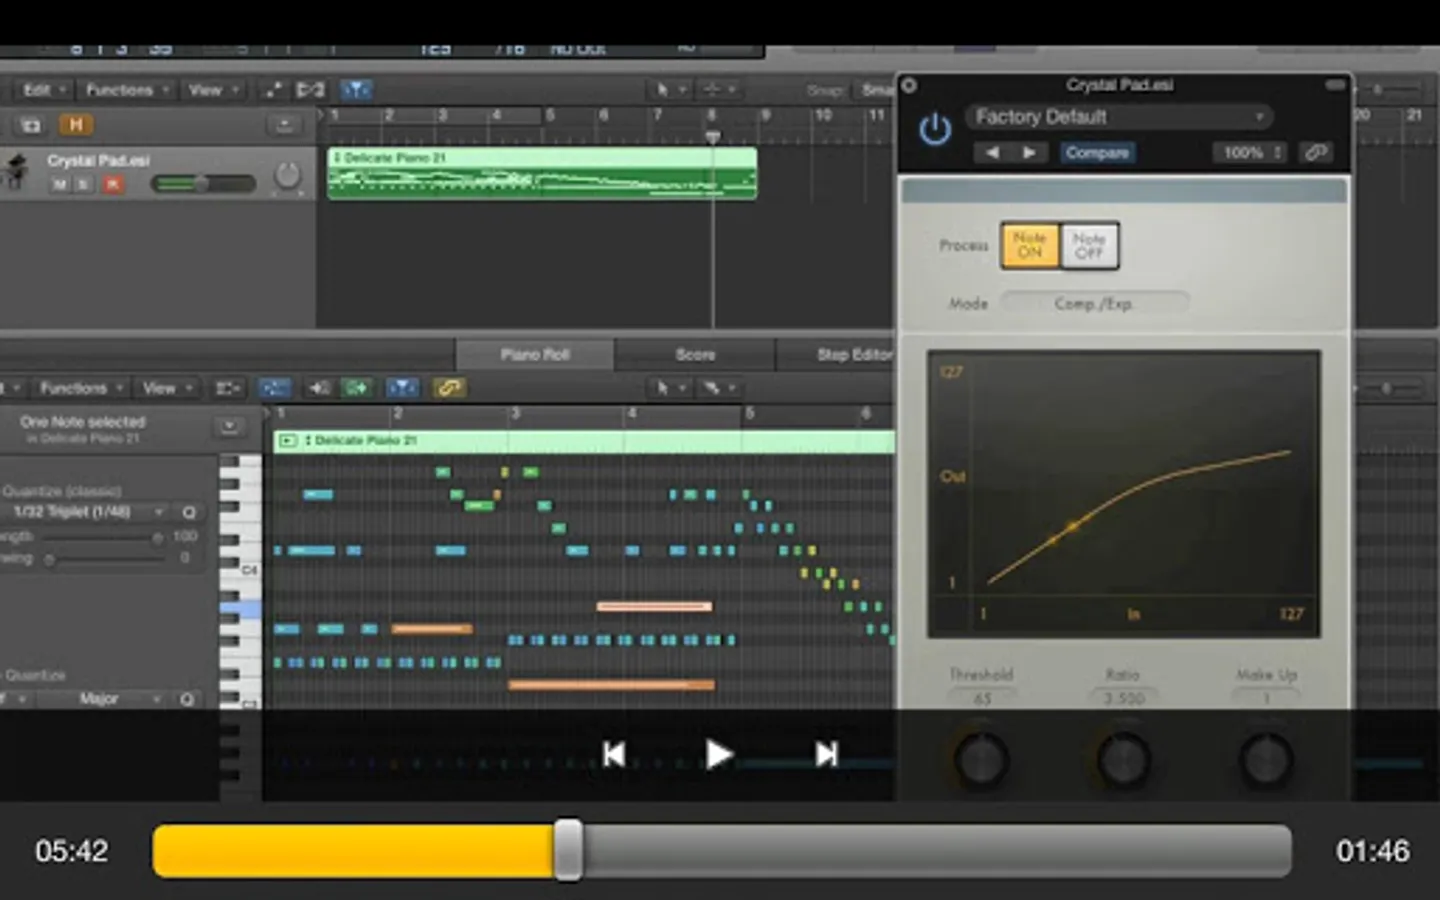This screenshot has height=900, width=1440.
Task: Open the Comp./Exp. mode dropdown
Action: (1094, 303)
